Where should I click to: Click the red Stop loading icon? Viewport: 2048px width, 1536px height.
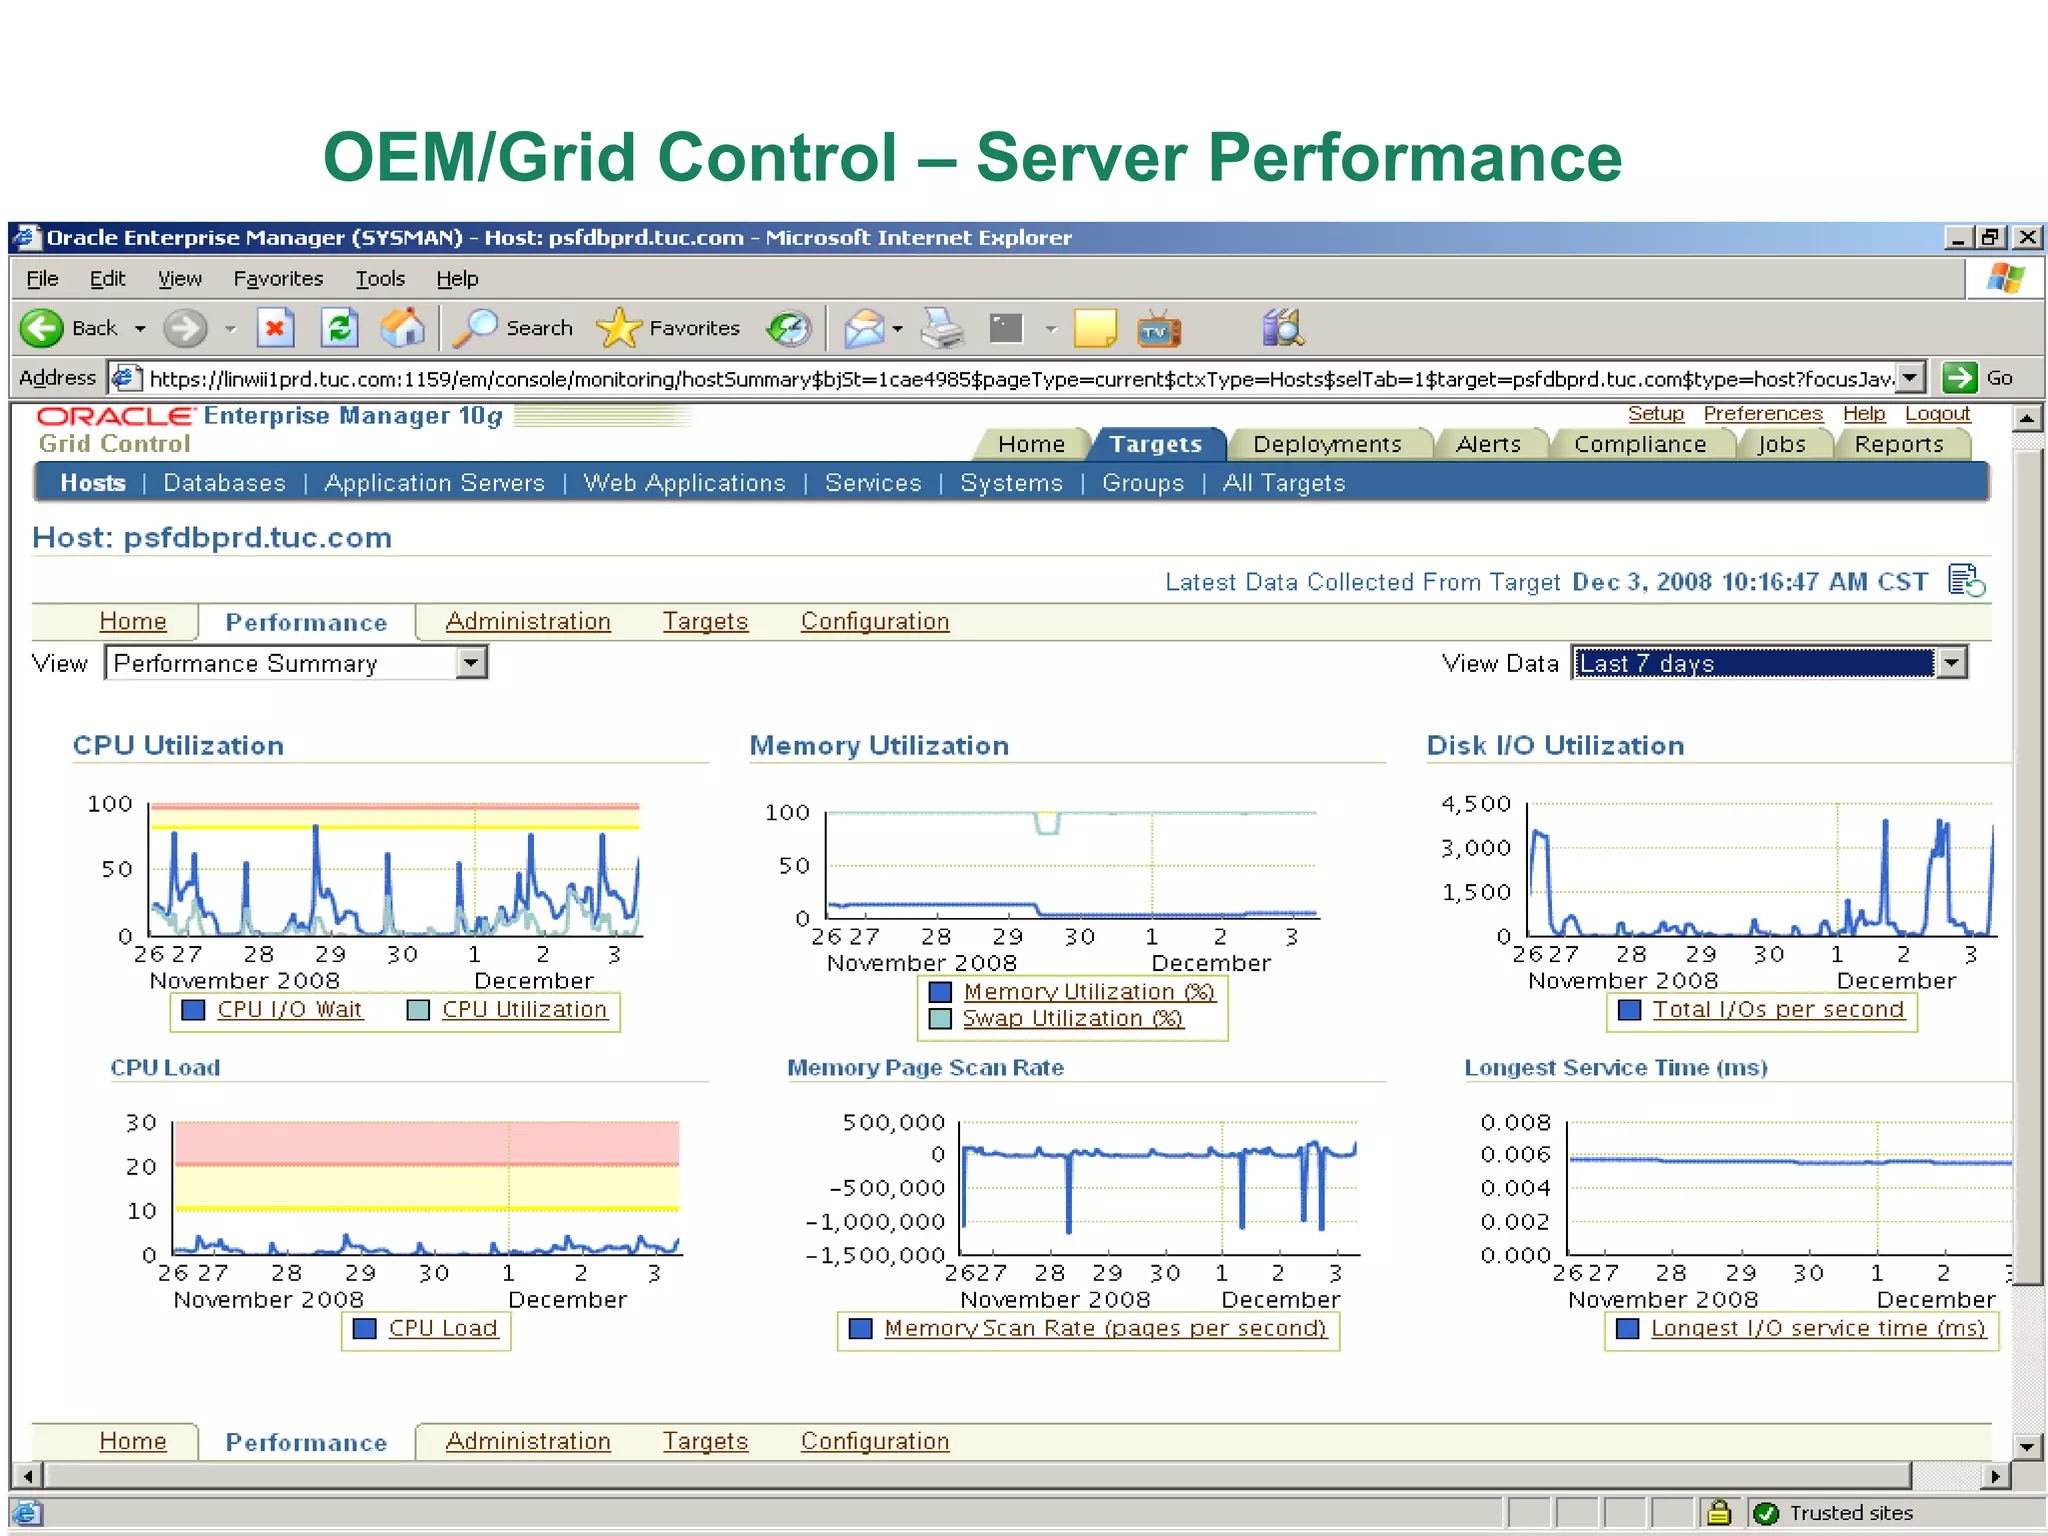(x=275, y=328)
